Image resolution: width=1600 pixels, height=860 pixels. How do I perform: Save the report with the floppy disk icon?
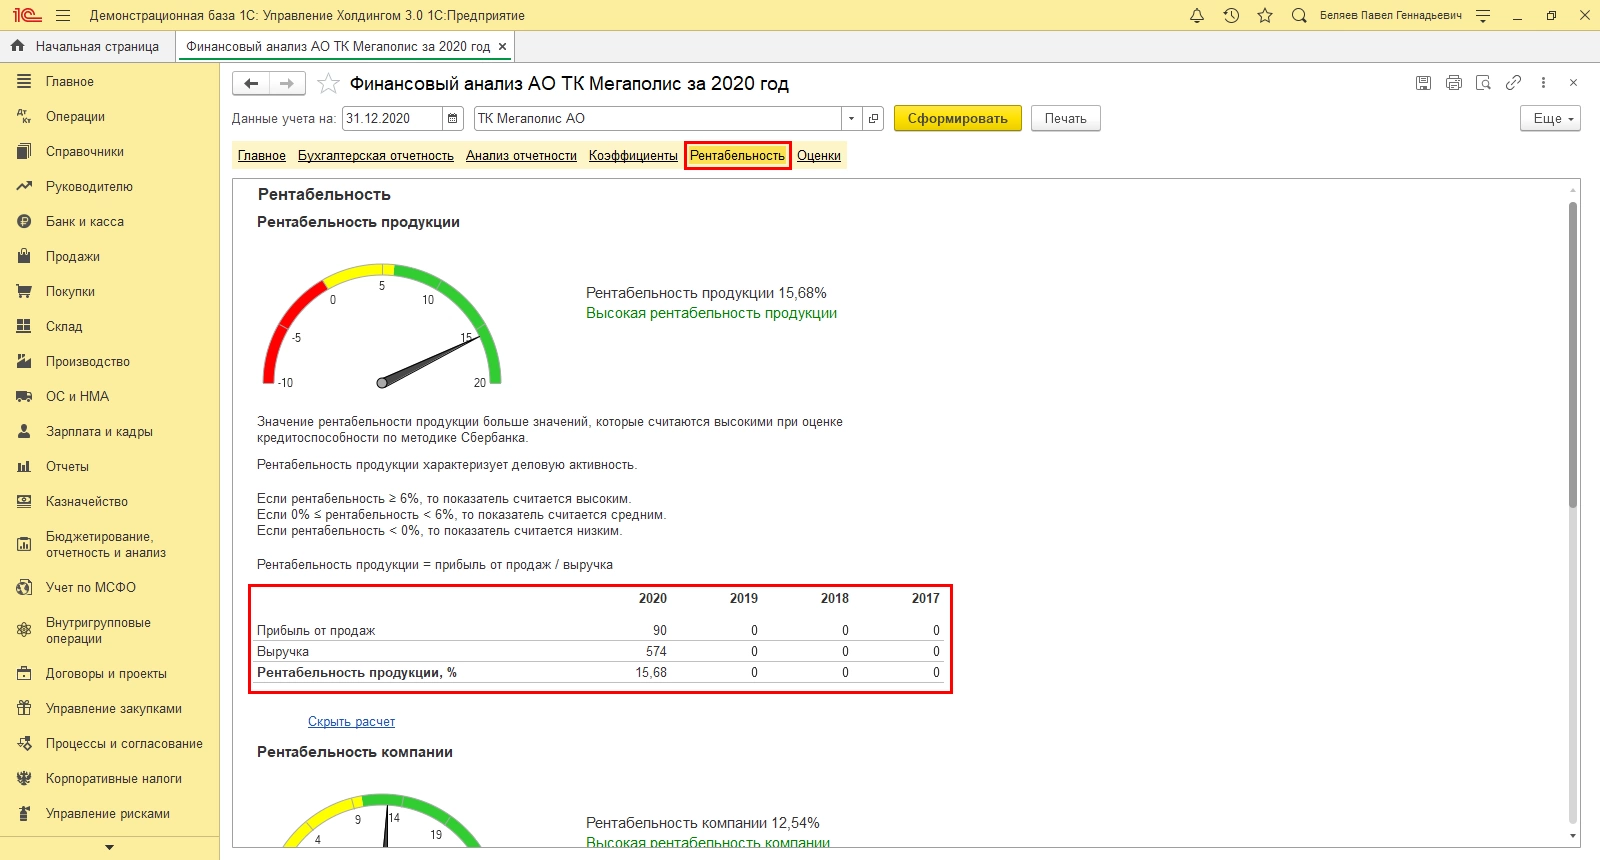[1423, 83]
